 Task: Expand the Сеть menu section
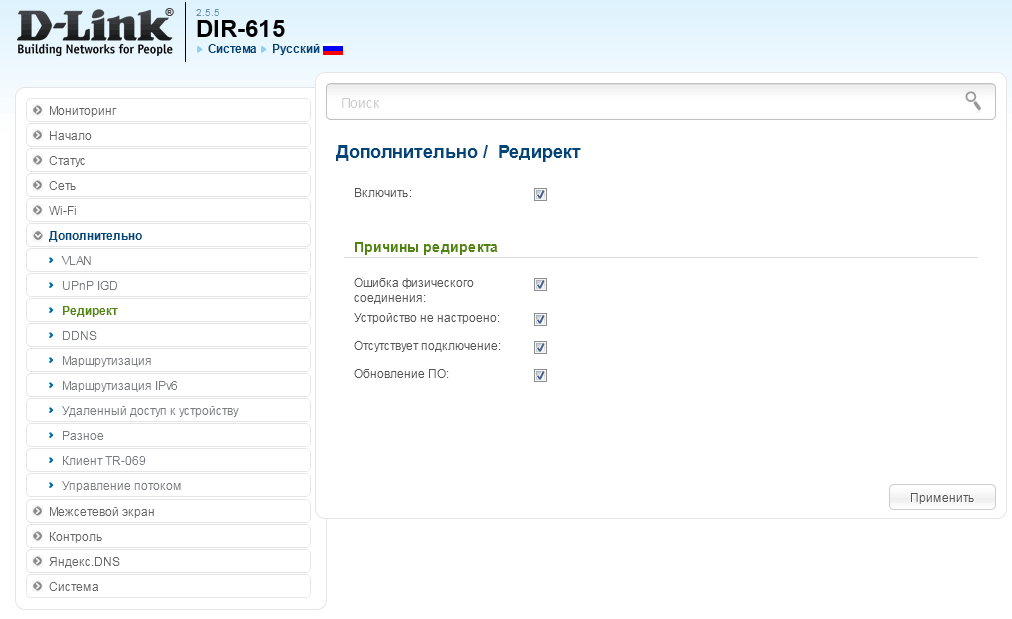tap(168, 186)
